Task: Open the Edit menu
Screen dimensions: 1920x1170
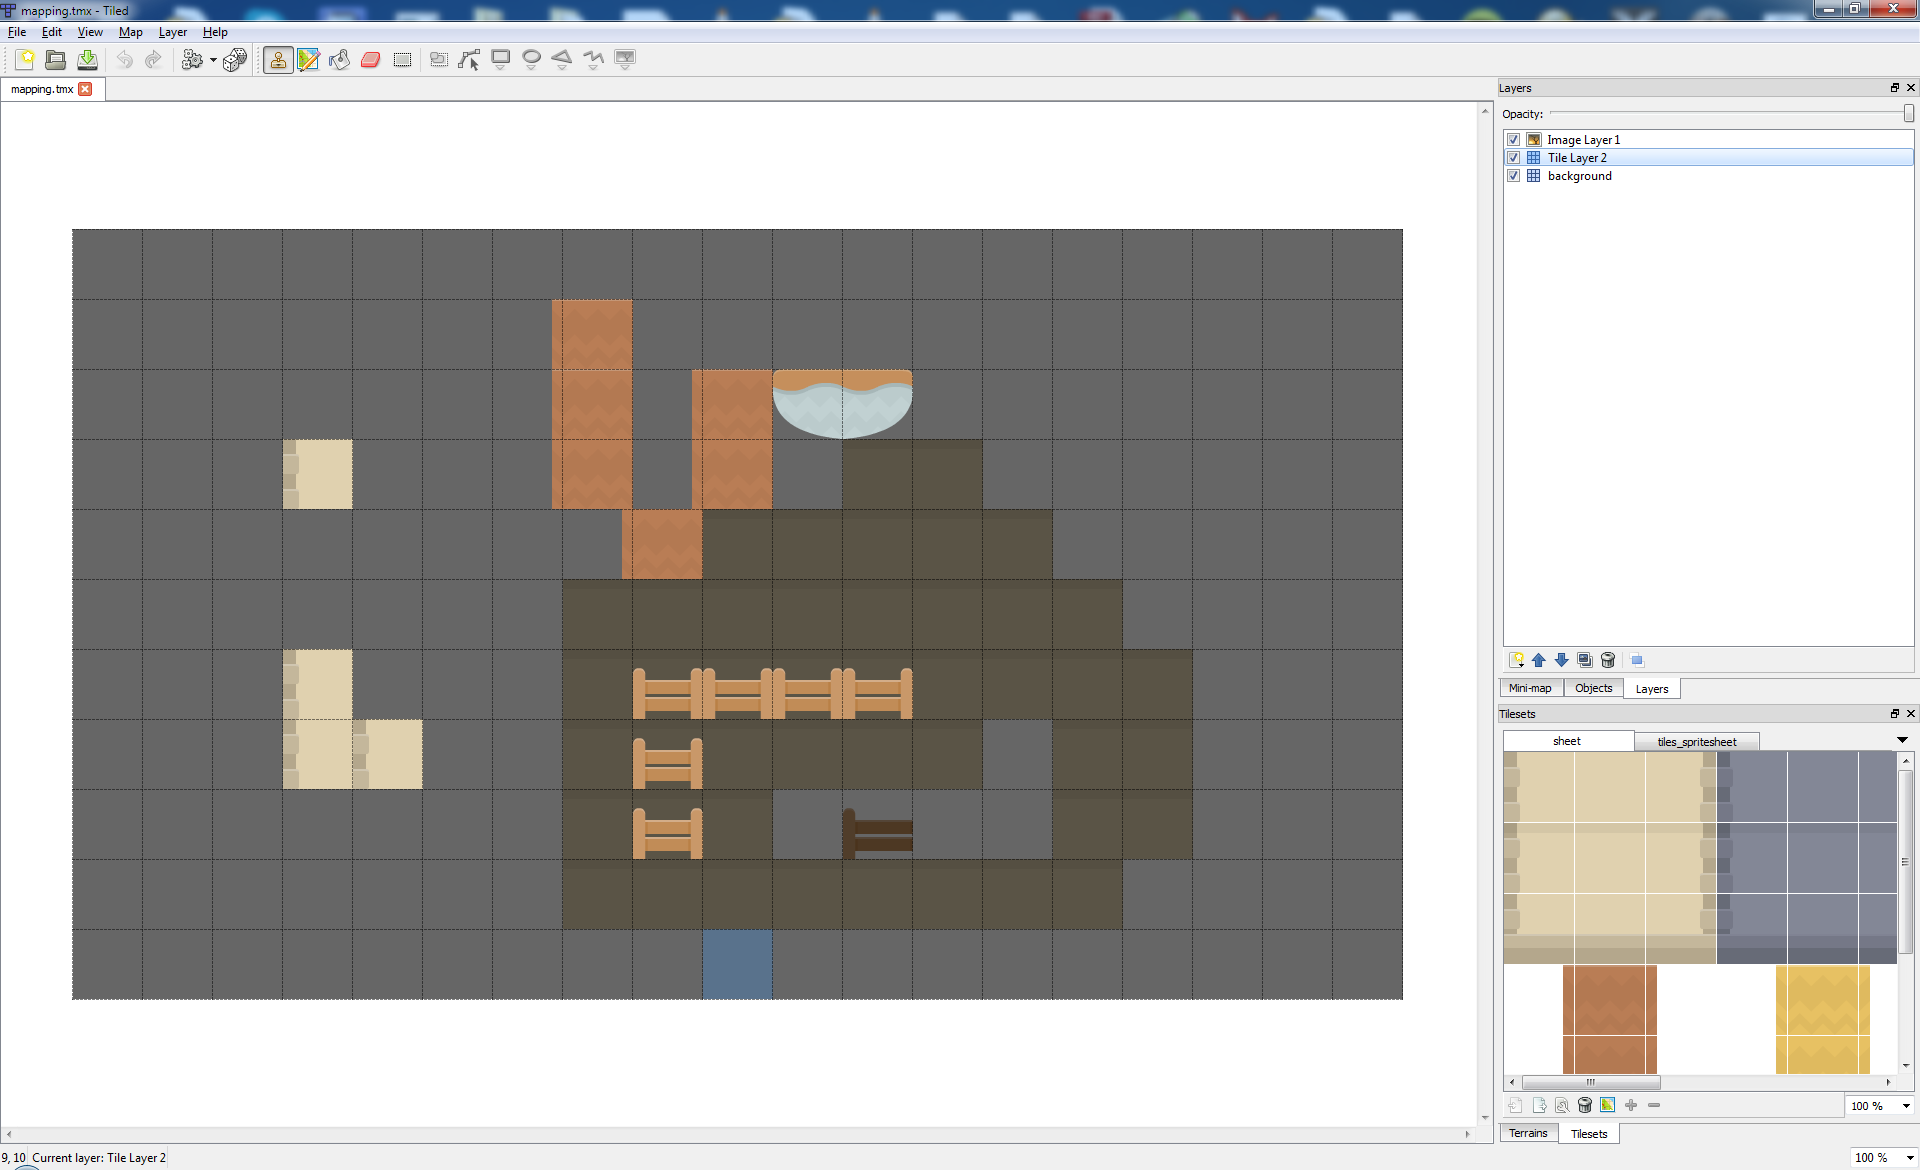Action: (x=52, y=32)
